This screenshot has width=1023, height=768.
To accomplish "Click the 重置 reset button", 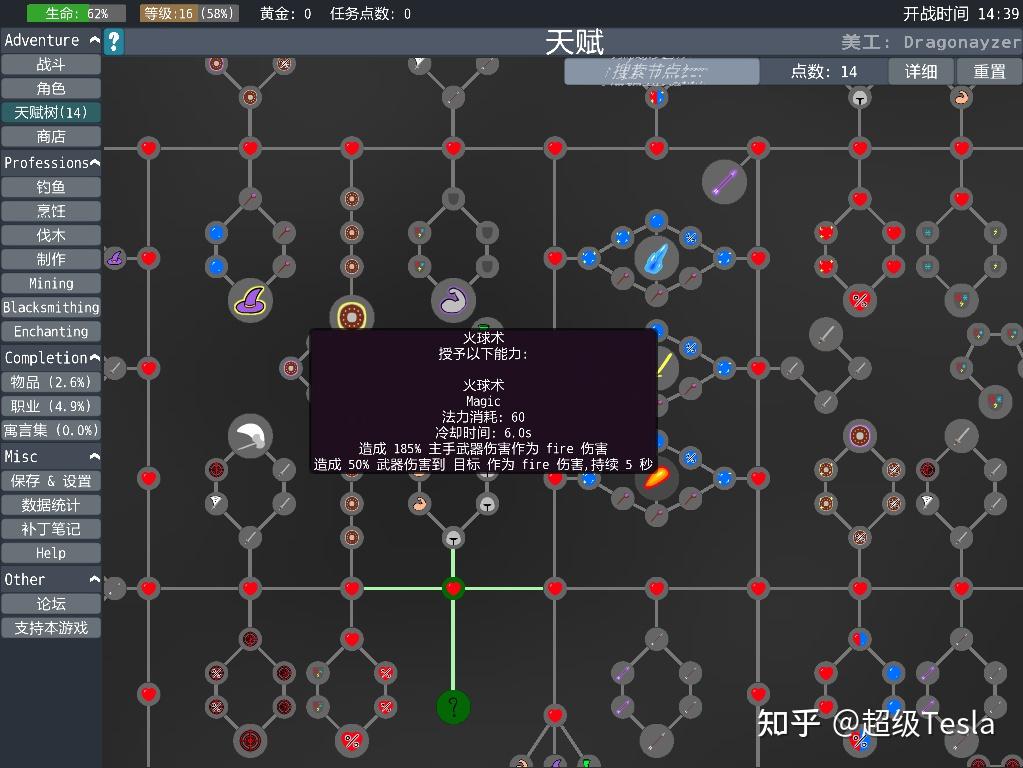I will [990, 70].
